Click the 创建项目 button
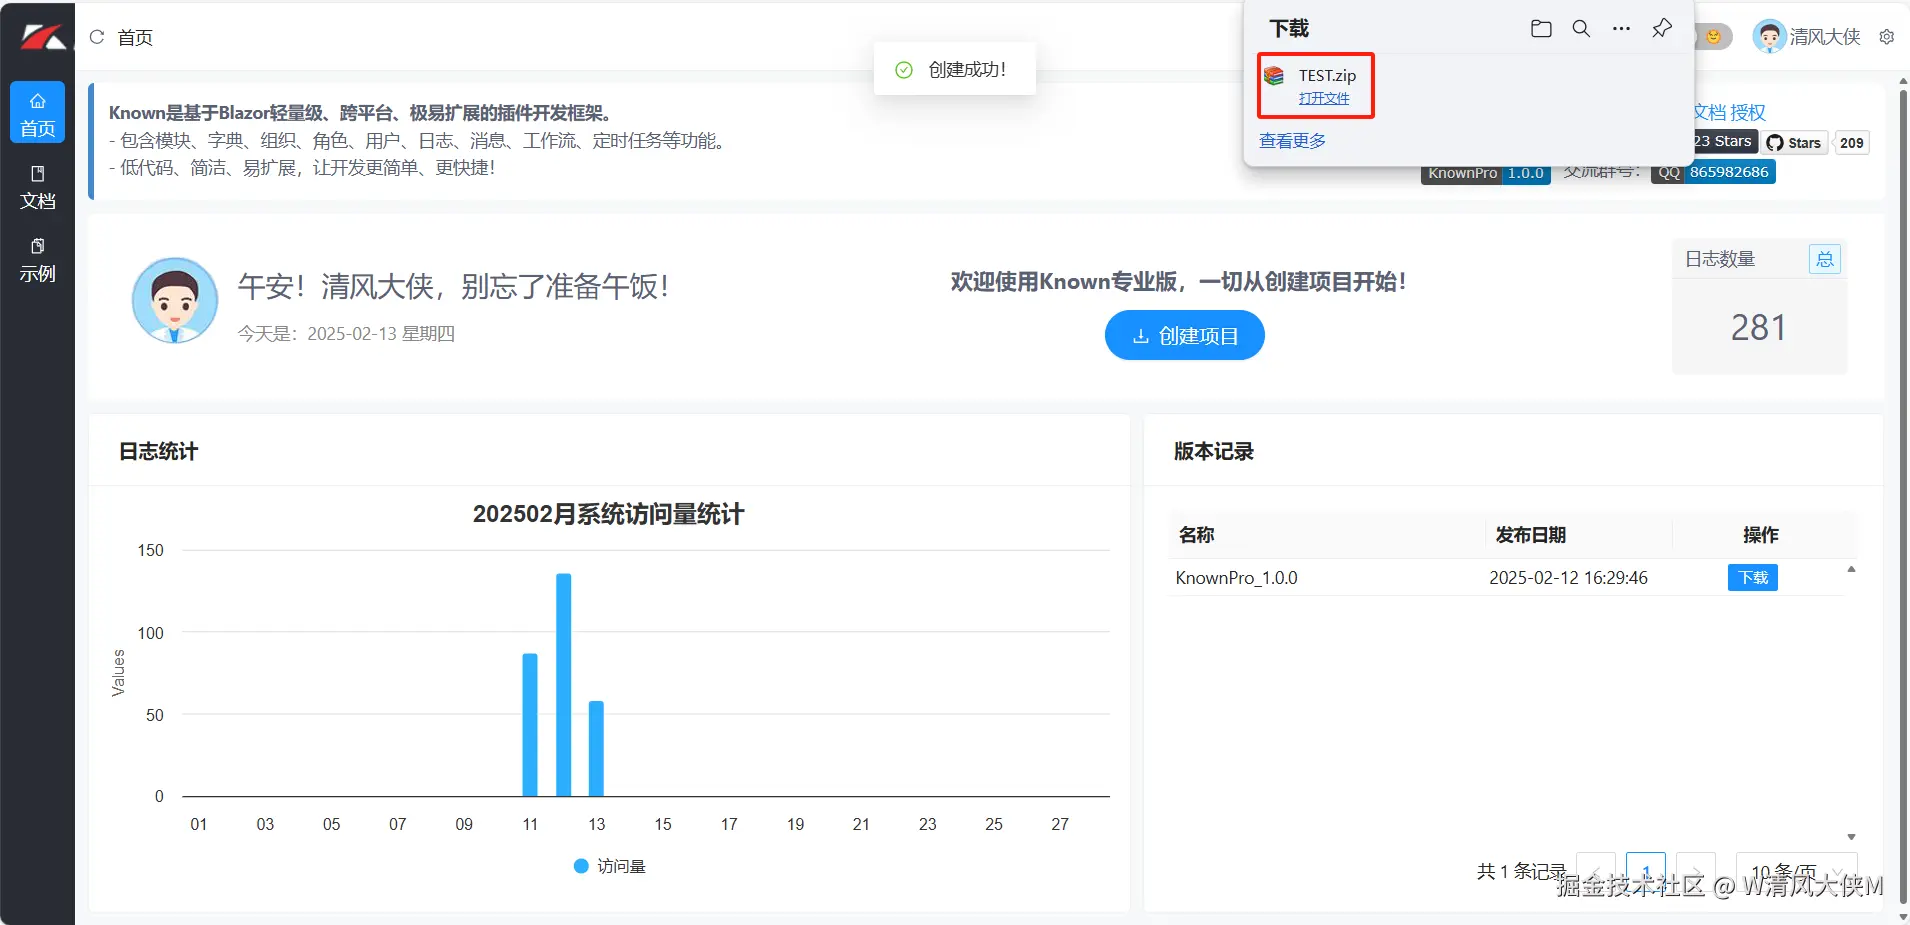 coord(1185,336)
